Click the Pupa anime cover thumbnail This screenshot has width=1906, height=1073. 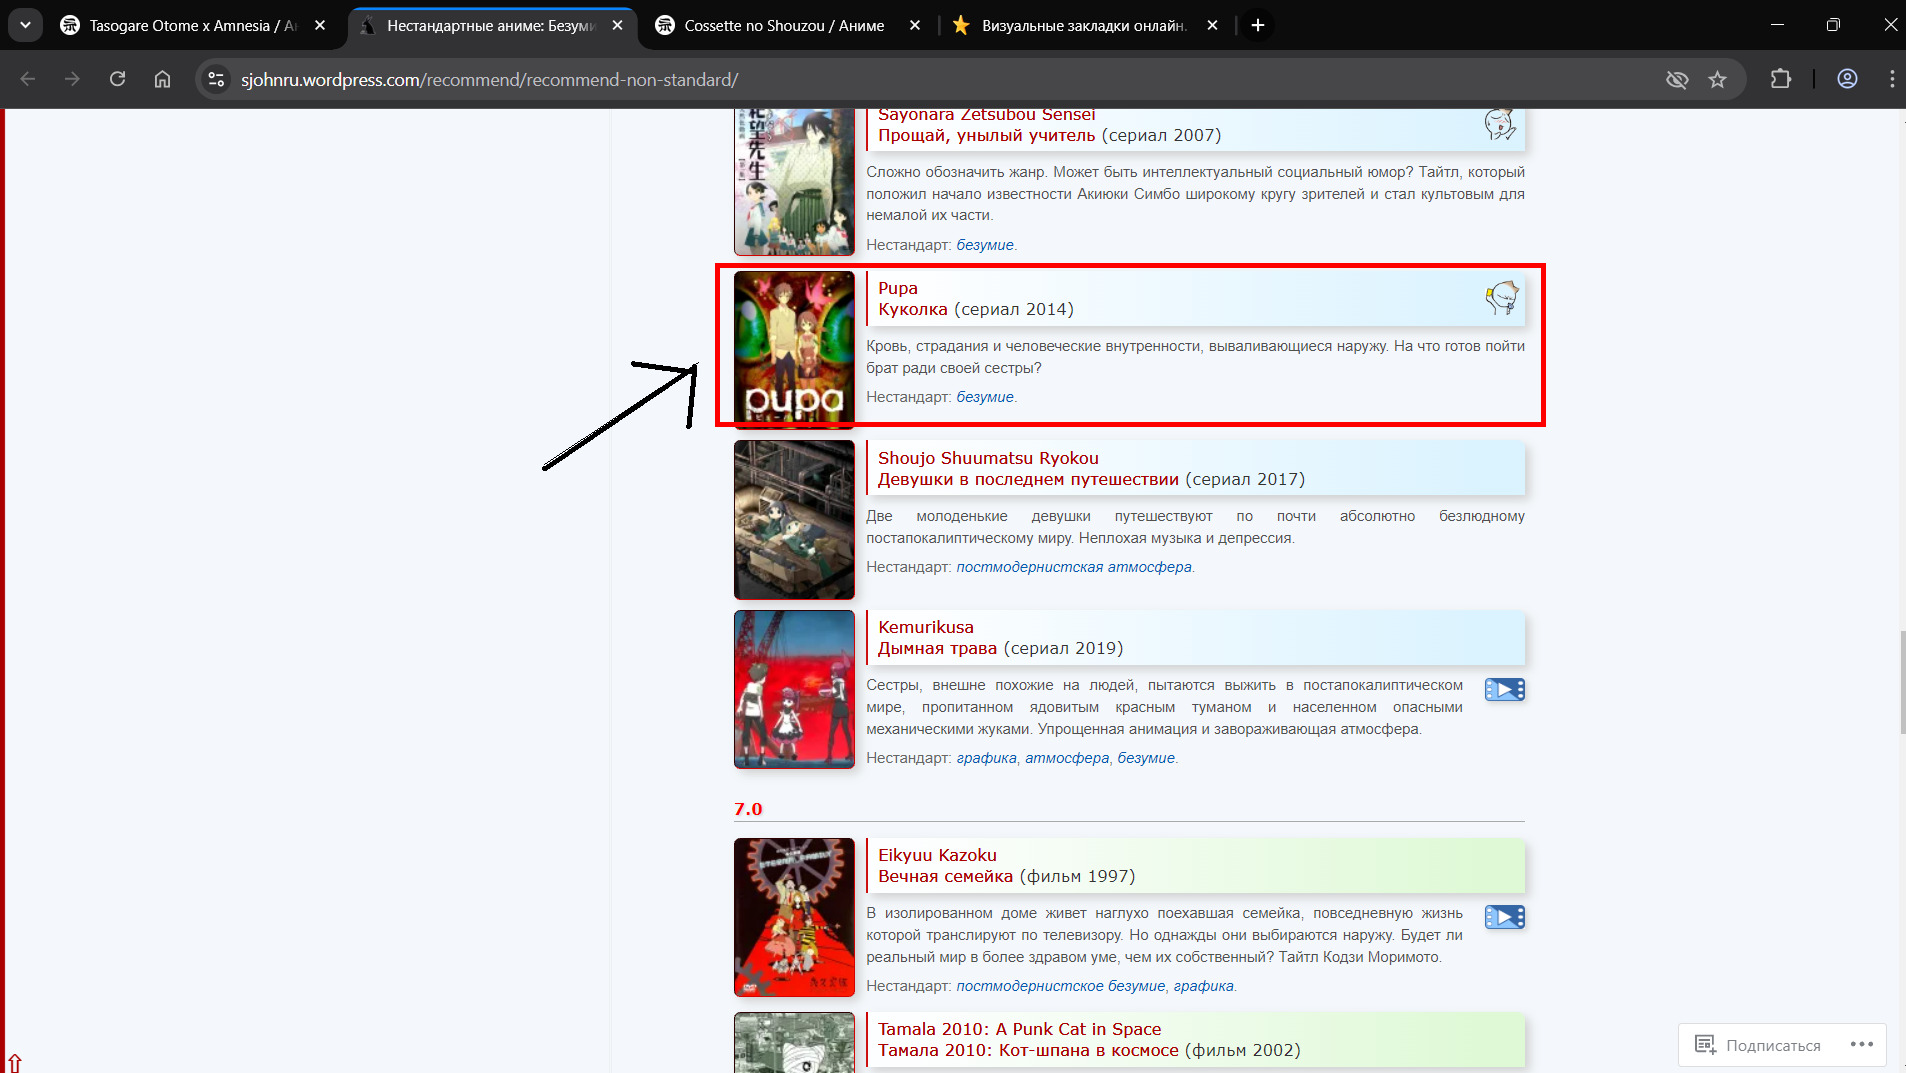point(794,347)
